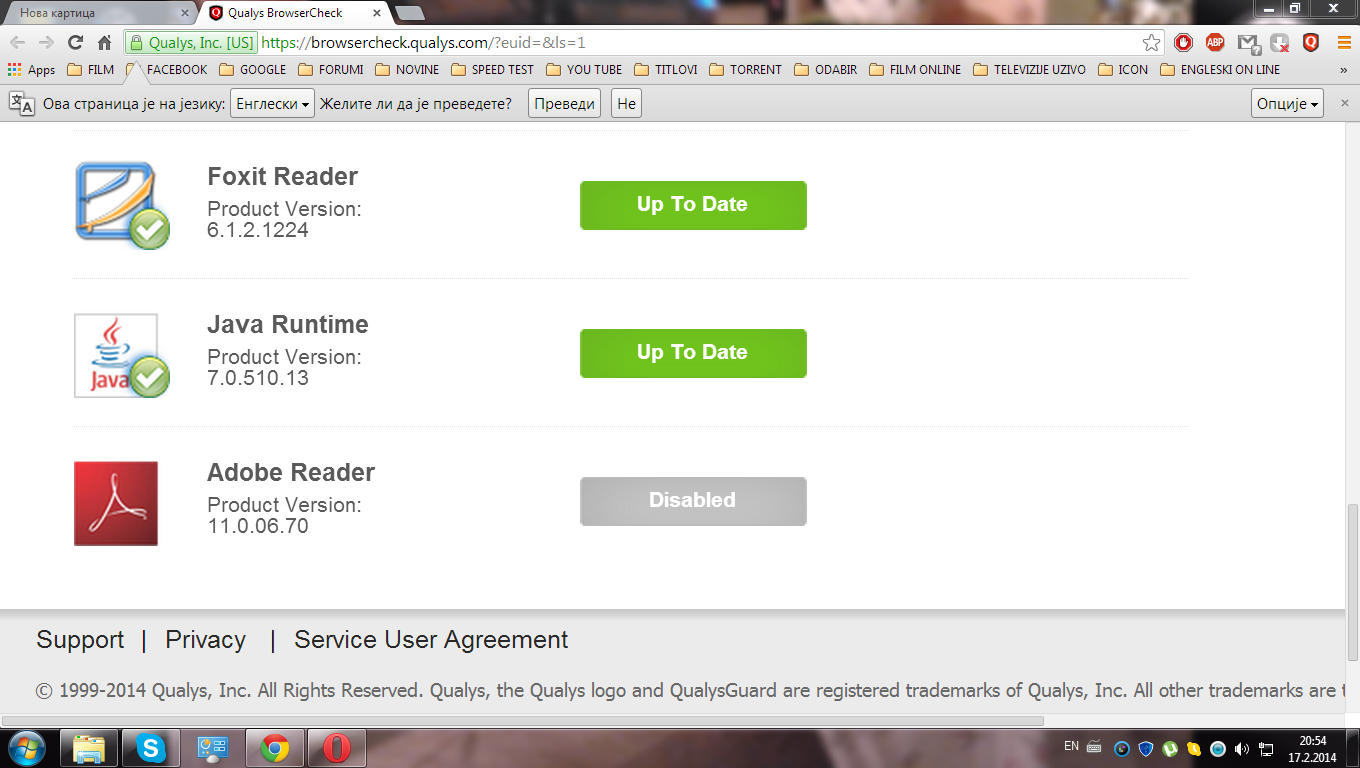Go to the browser home page
Image resolution: width=1360 pixels, height=768 pixels.
tap(104, 43)
